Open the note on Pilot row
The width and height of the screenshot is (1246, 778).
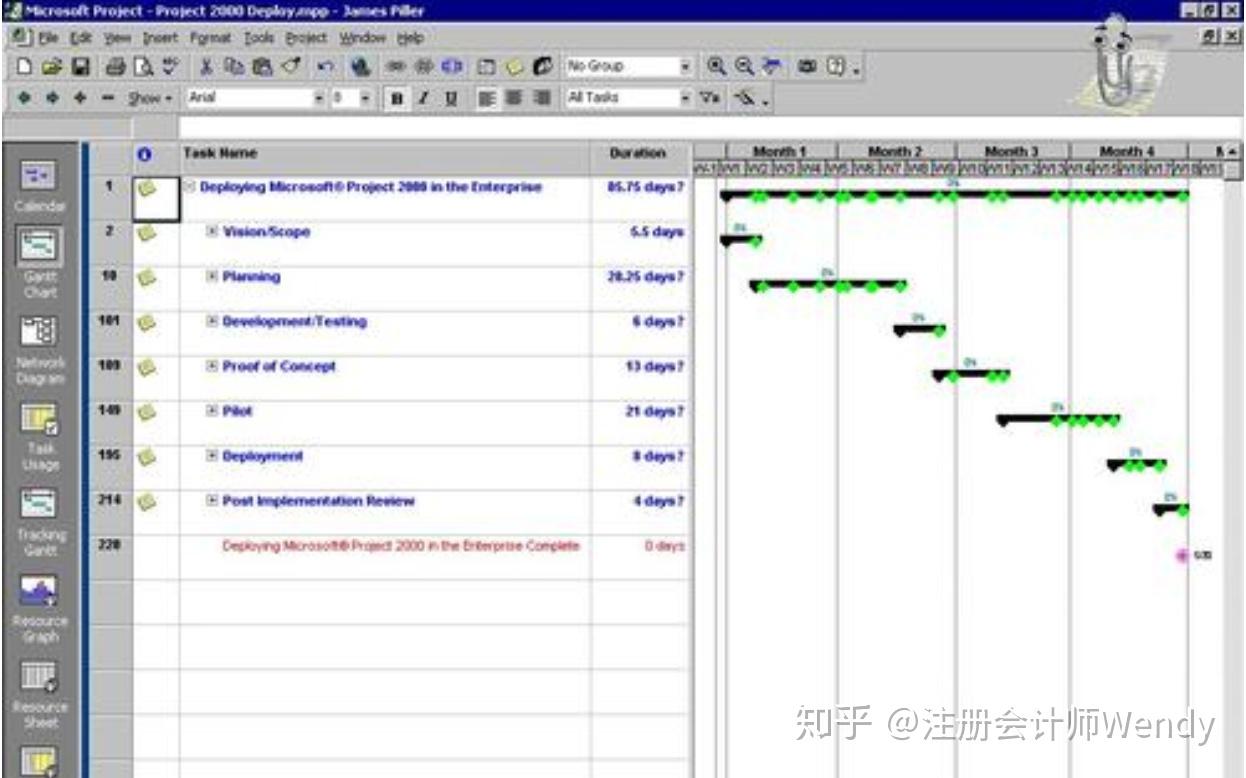148,411
